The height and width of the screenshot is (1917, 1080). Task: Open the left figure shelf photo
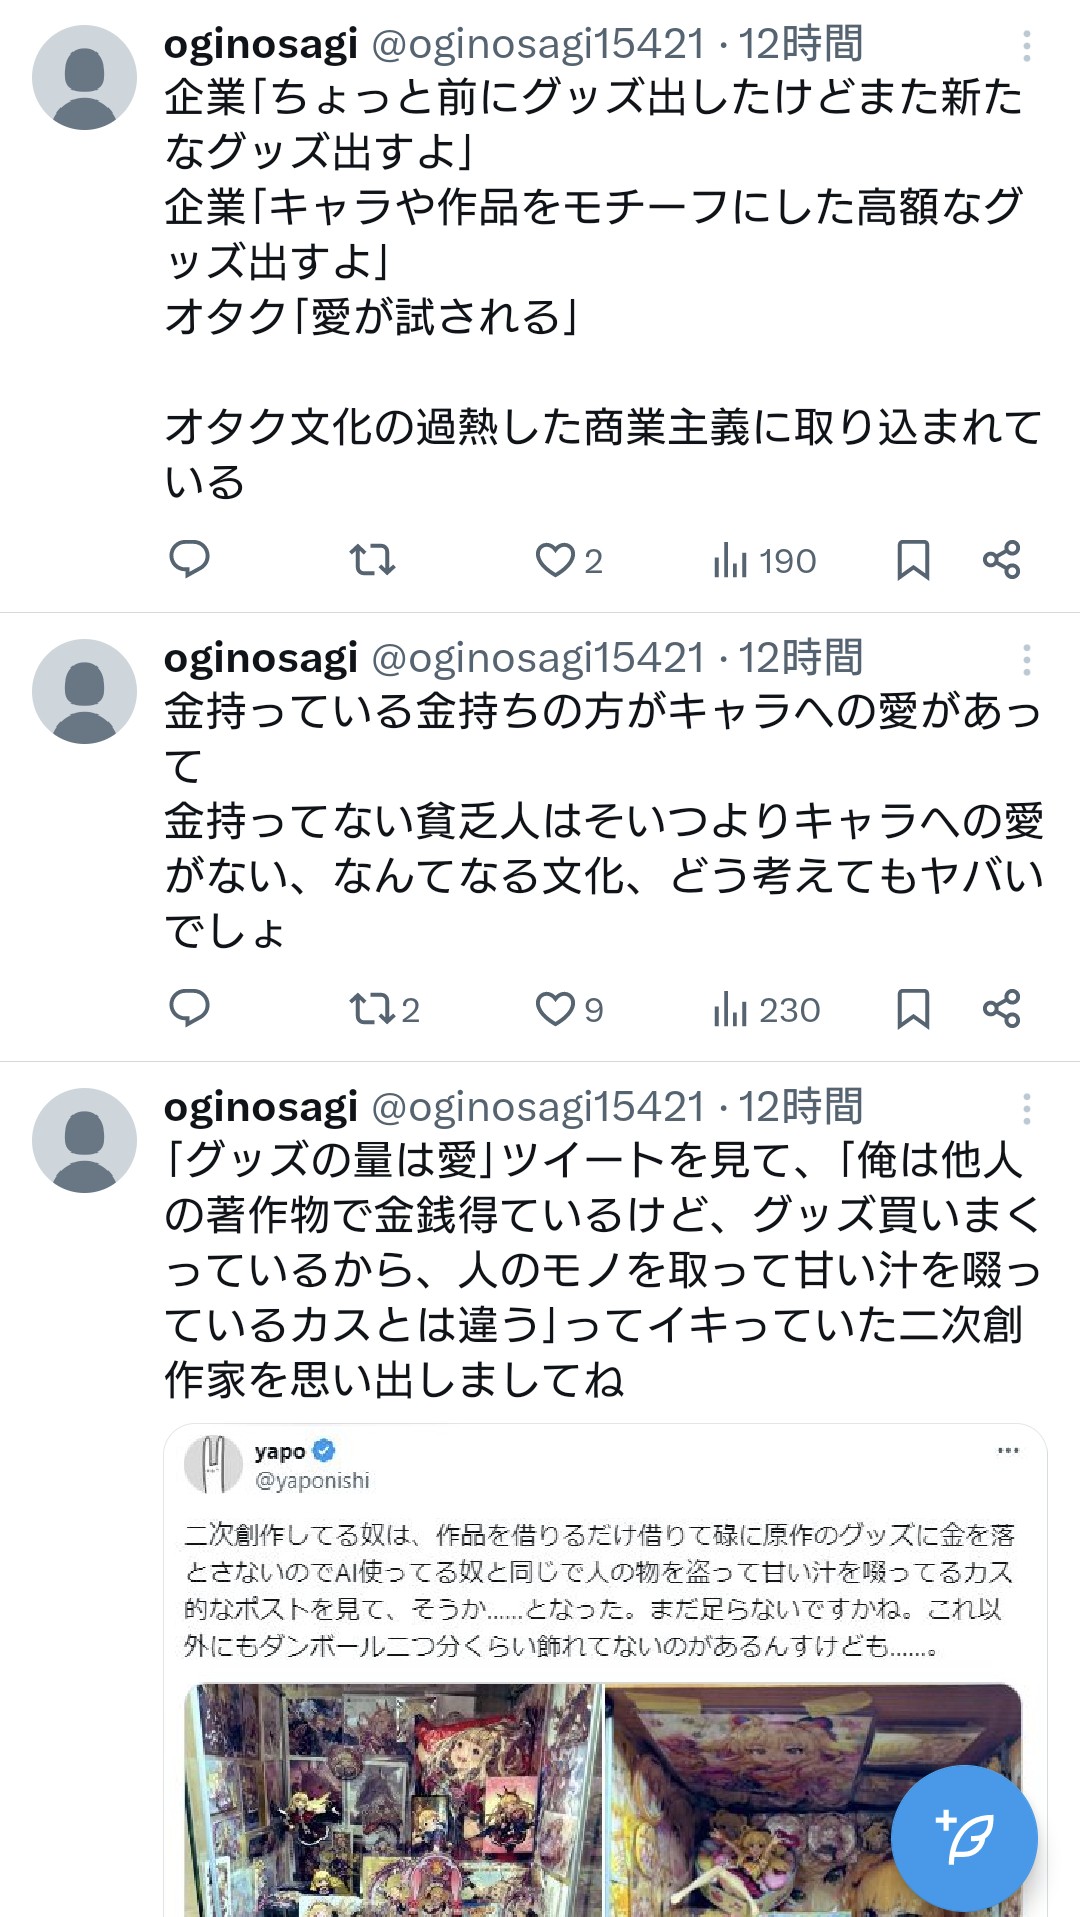(x=394, y=1800)
